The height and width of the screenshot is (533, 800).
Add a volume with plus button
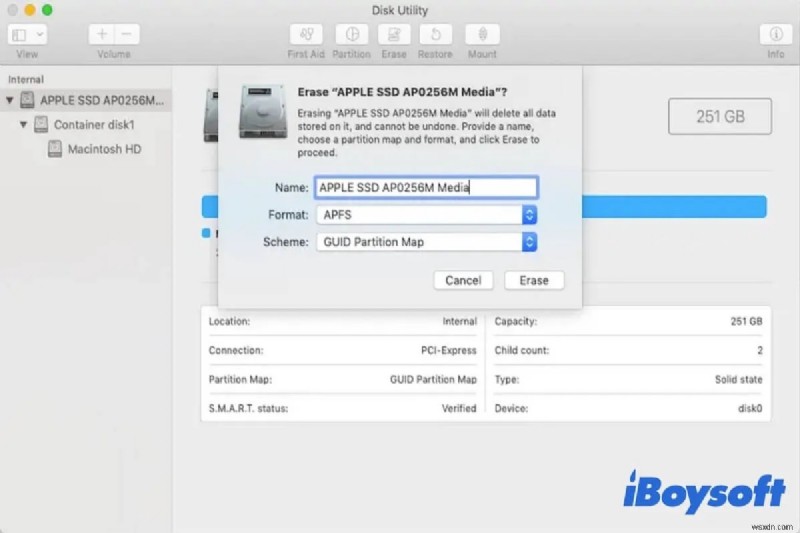[102, 34]
